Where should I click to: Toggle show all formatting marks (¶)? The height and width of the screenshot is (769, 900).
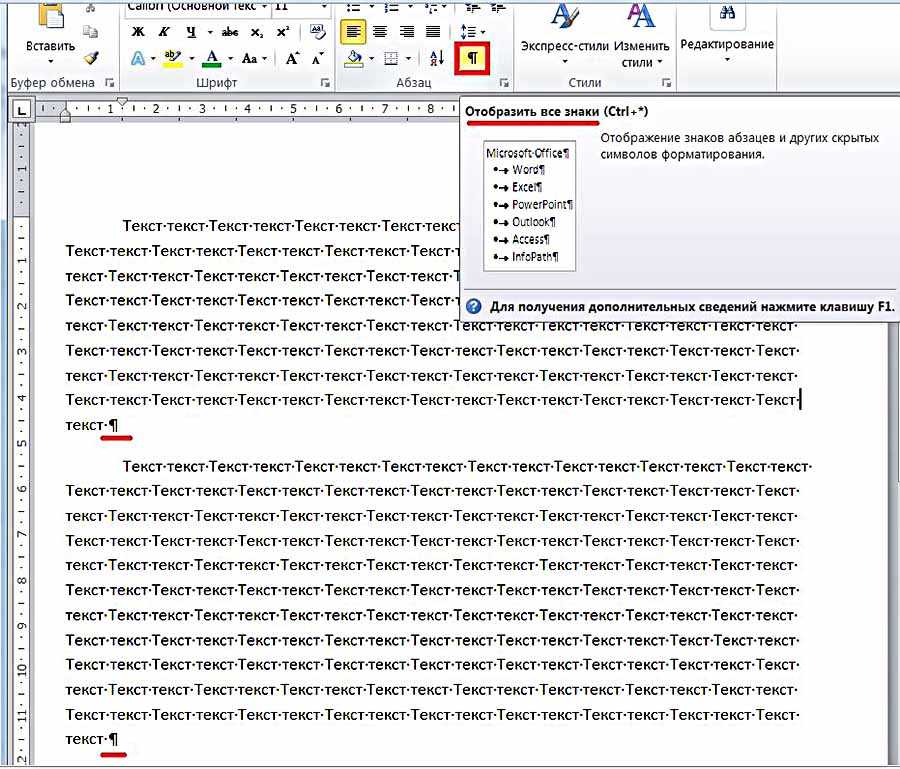click(x=473, y=59)
